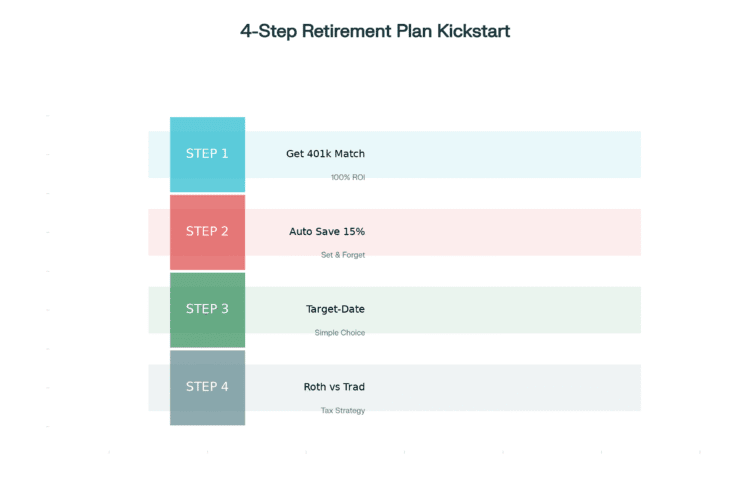
Task: Select the 'Roth vs Trad' label
Action: pyautogui.click(x=334, y=387)
